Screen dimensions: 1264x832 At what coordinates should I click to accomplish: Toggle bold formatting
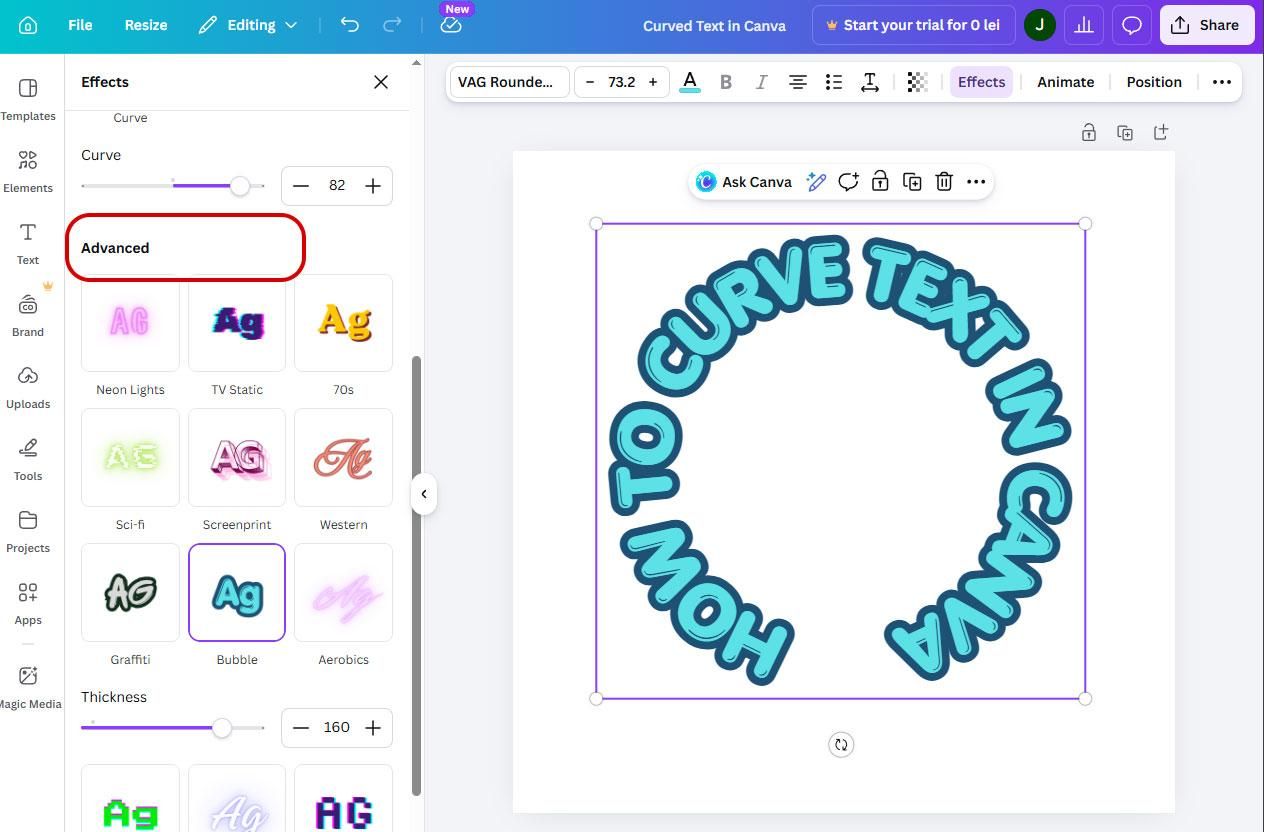pyautogui.click(x=726, y=82)
